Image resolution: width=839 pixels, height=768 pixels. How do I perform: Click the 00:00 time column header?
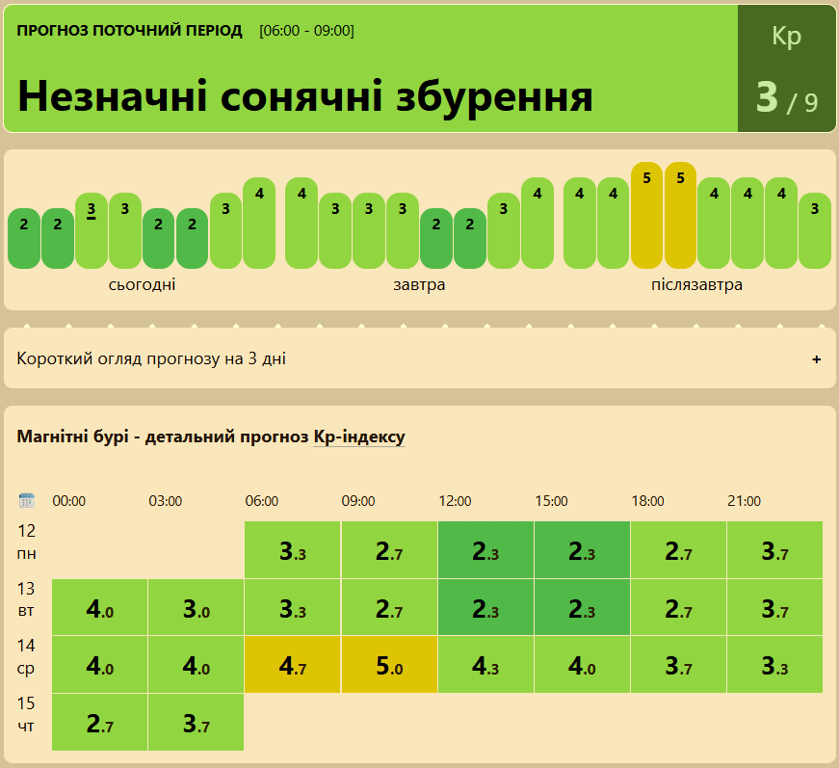pyautogui.click(x=69, y=501)
